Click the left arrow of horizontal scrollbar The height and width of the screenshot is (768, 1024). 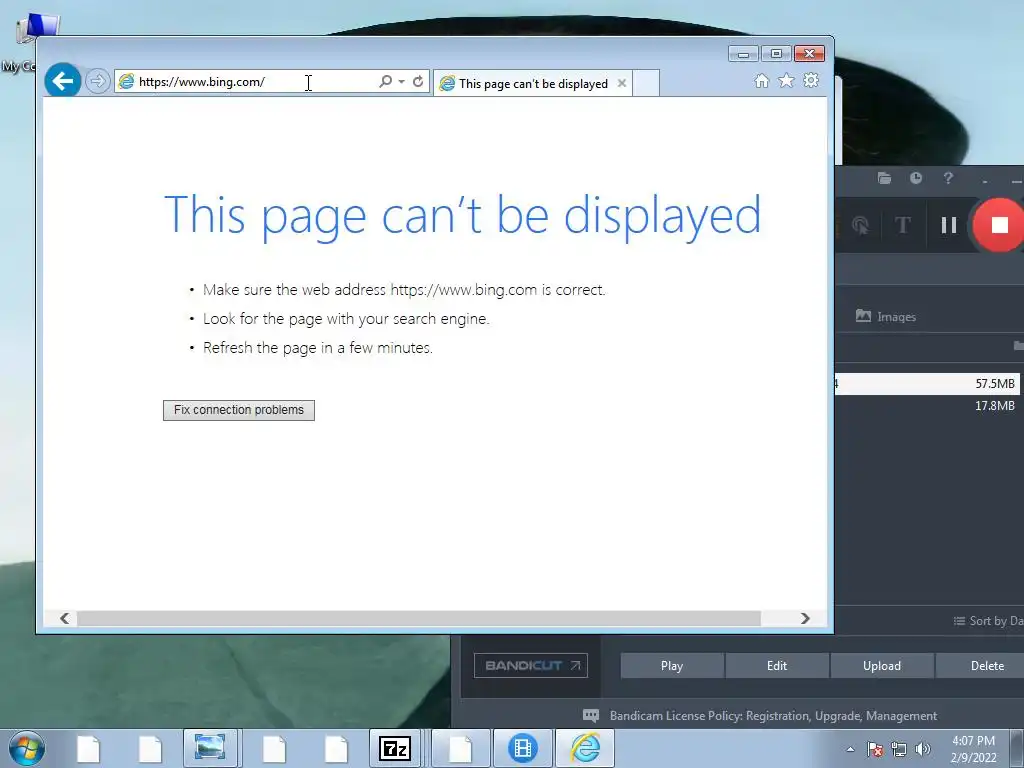coord(64,618)
